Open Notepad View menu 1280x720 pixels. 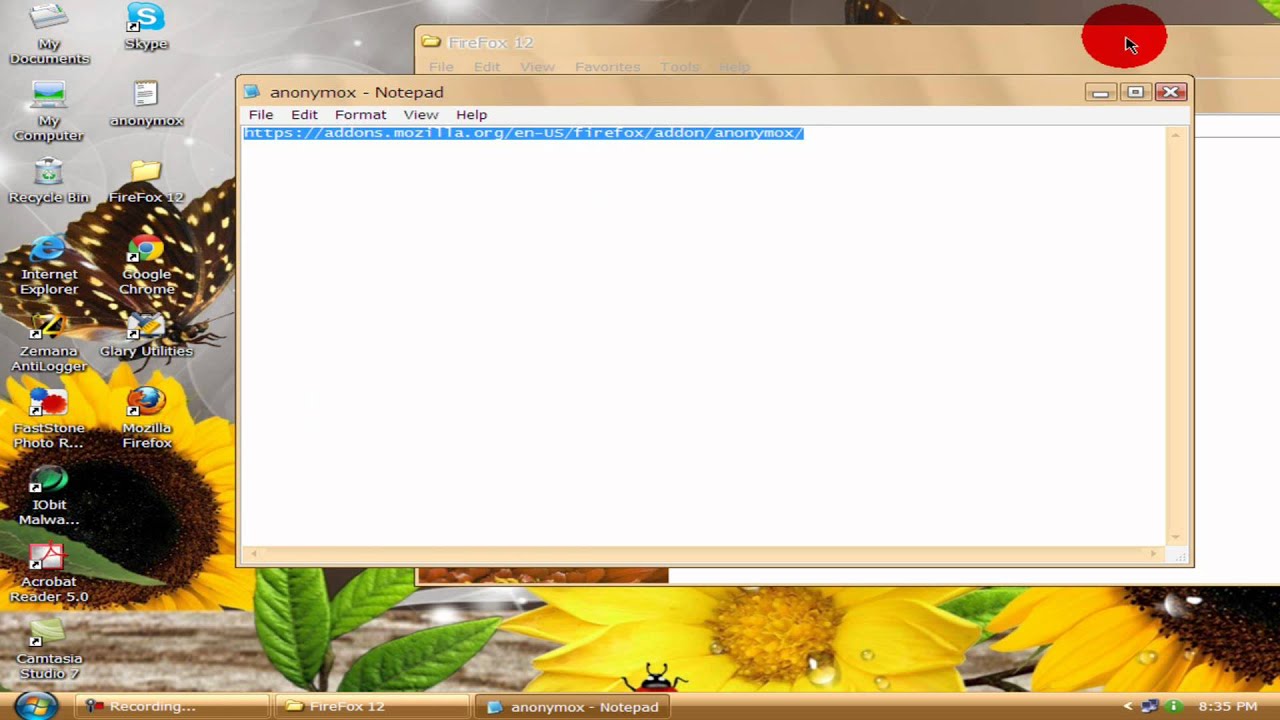(420, 115)
